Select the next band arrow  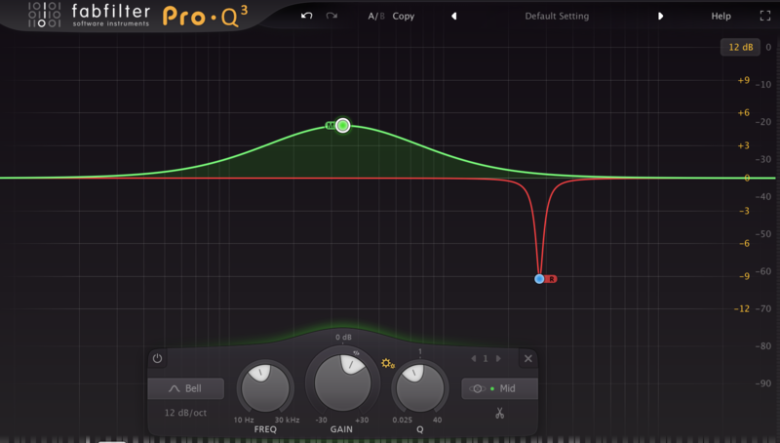[498, 358]
